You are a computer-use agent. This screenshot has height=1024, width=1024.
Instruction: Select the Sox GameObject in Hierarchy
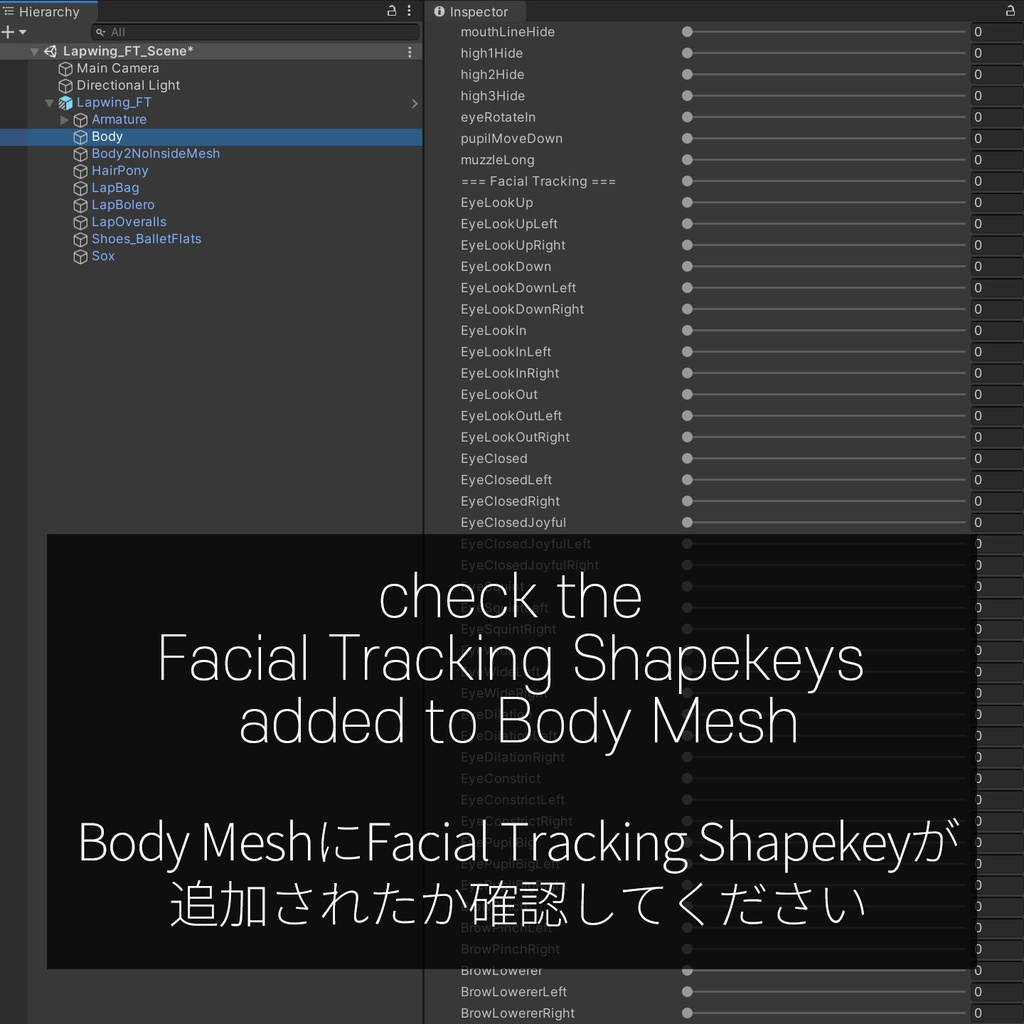pyautogui.click(x=102, y=256)
